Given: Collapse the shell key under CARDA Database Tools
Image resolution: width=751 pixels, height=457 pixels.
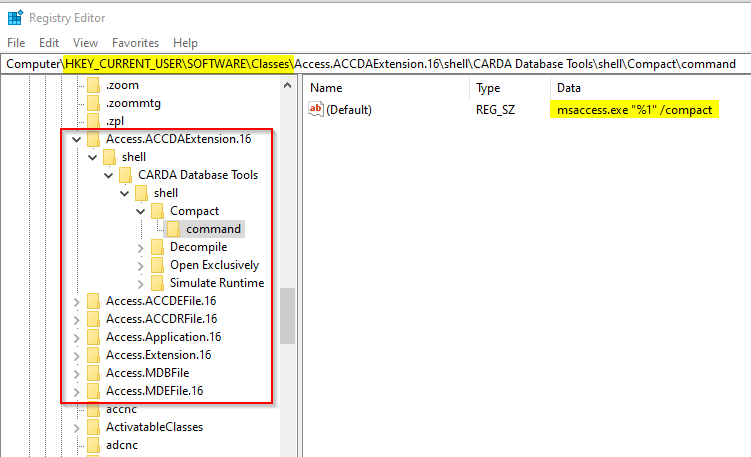Looking at the screenshot, I should 125,194.
